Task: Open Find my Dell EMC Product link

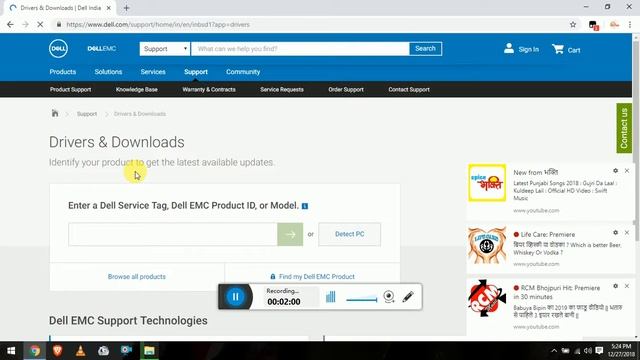Action: point(316,277)
